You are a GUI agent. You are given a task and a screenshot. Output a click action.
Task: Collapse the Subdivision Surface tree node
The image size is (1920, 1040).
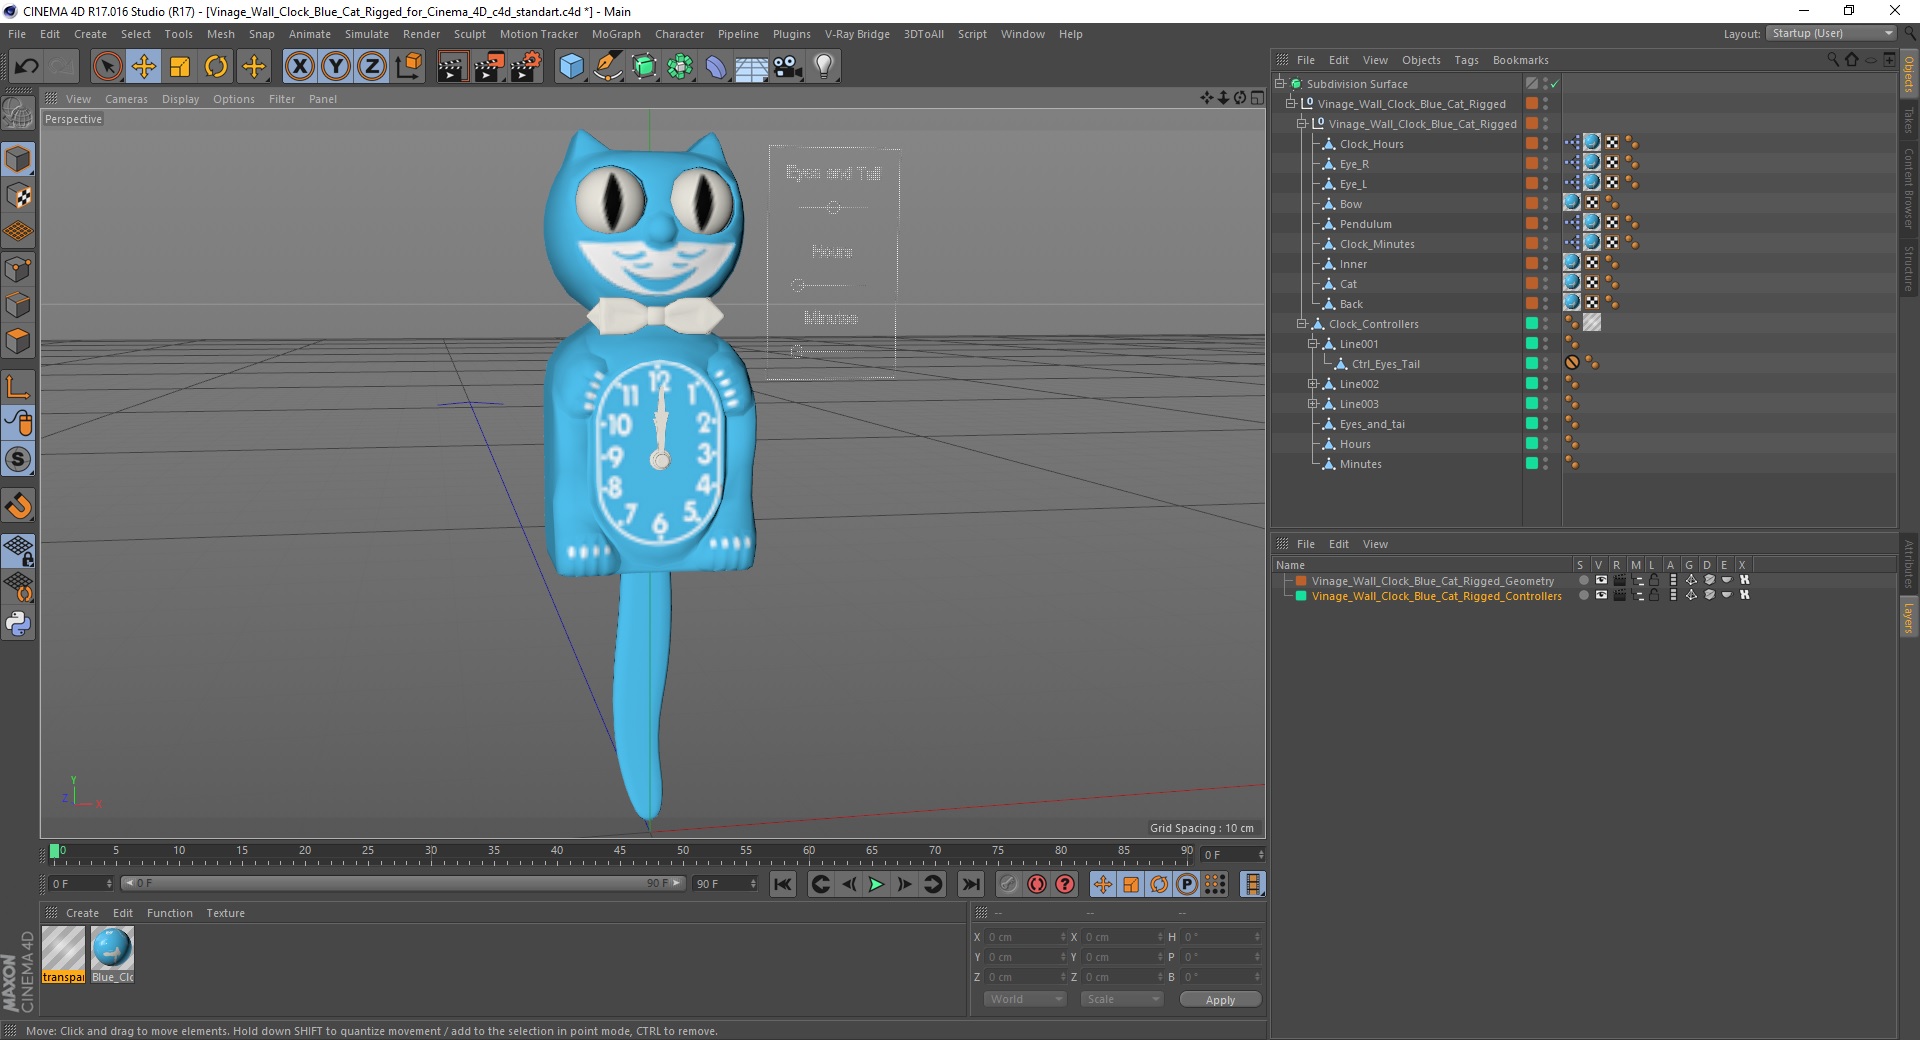pos(1279,84)
